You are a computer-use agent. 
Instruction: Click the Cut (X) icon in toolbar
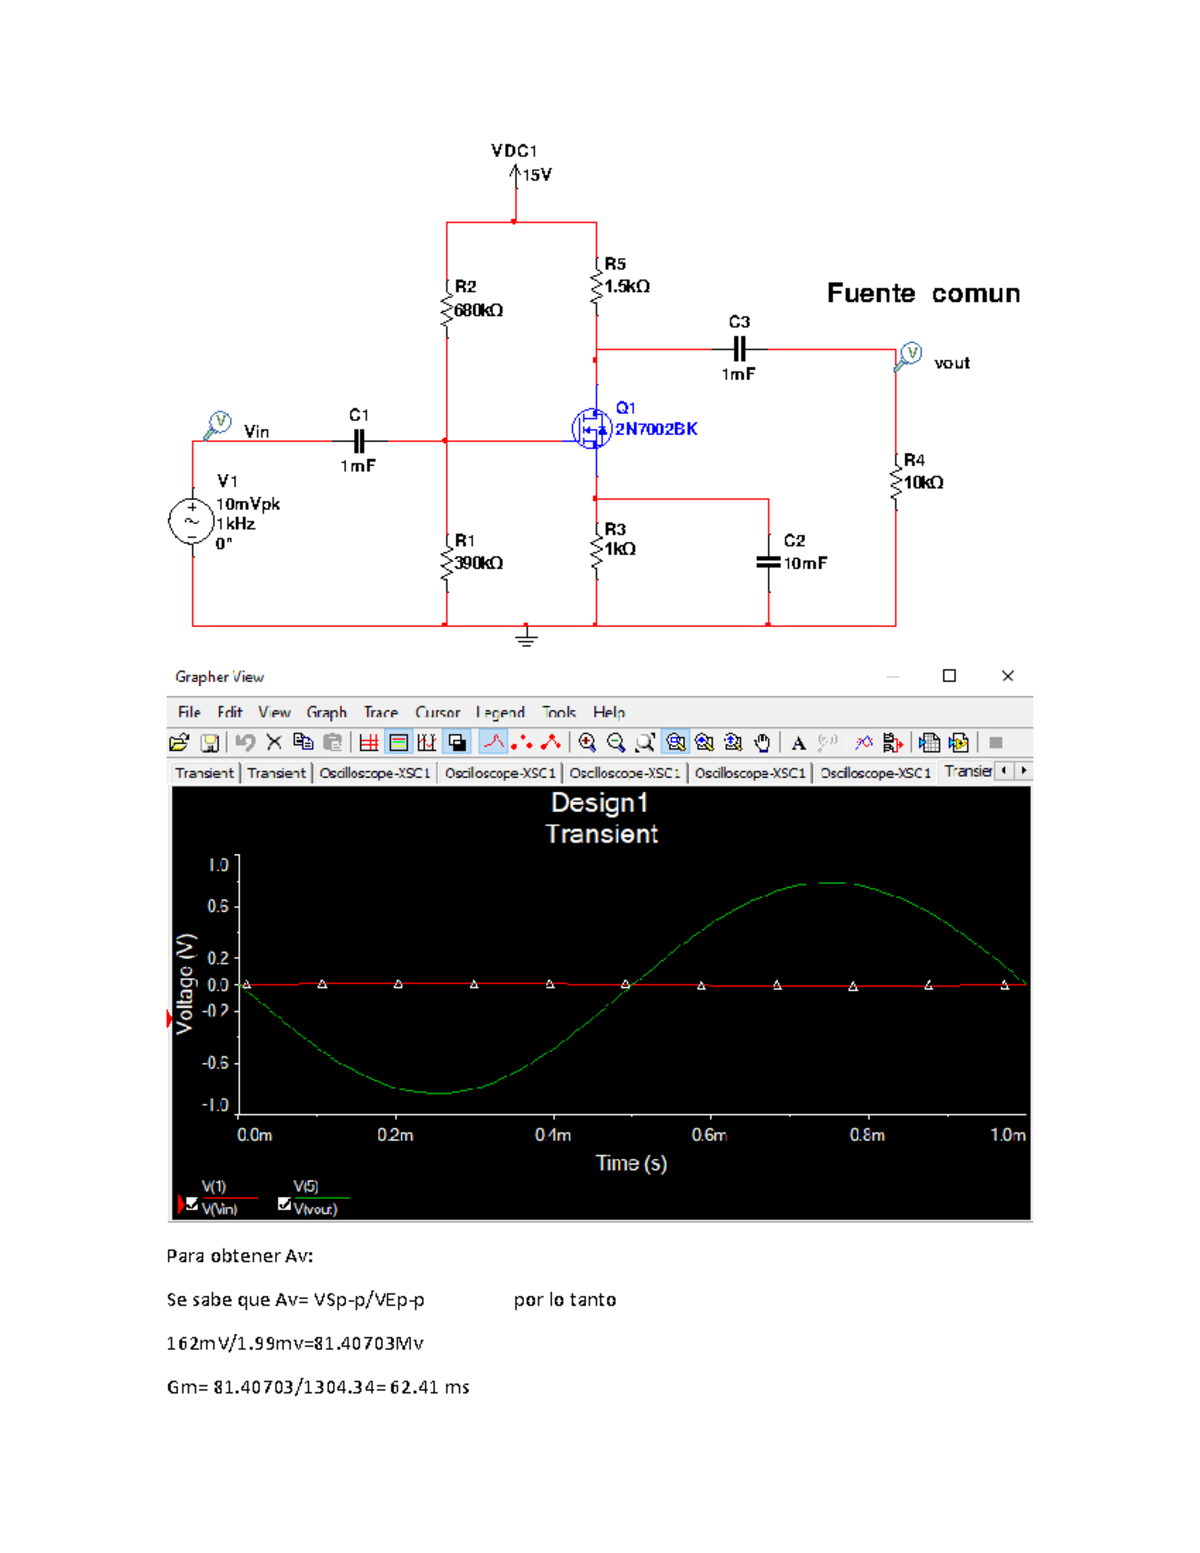[274, 742]
